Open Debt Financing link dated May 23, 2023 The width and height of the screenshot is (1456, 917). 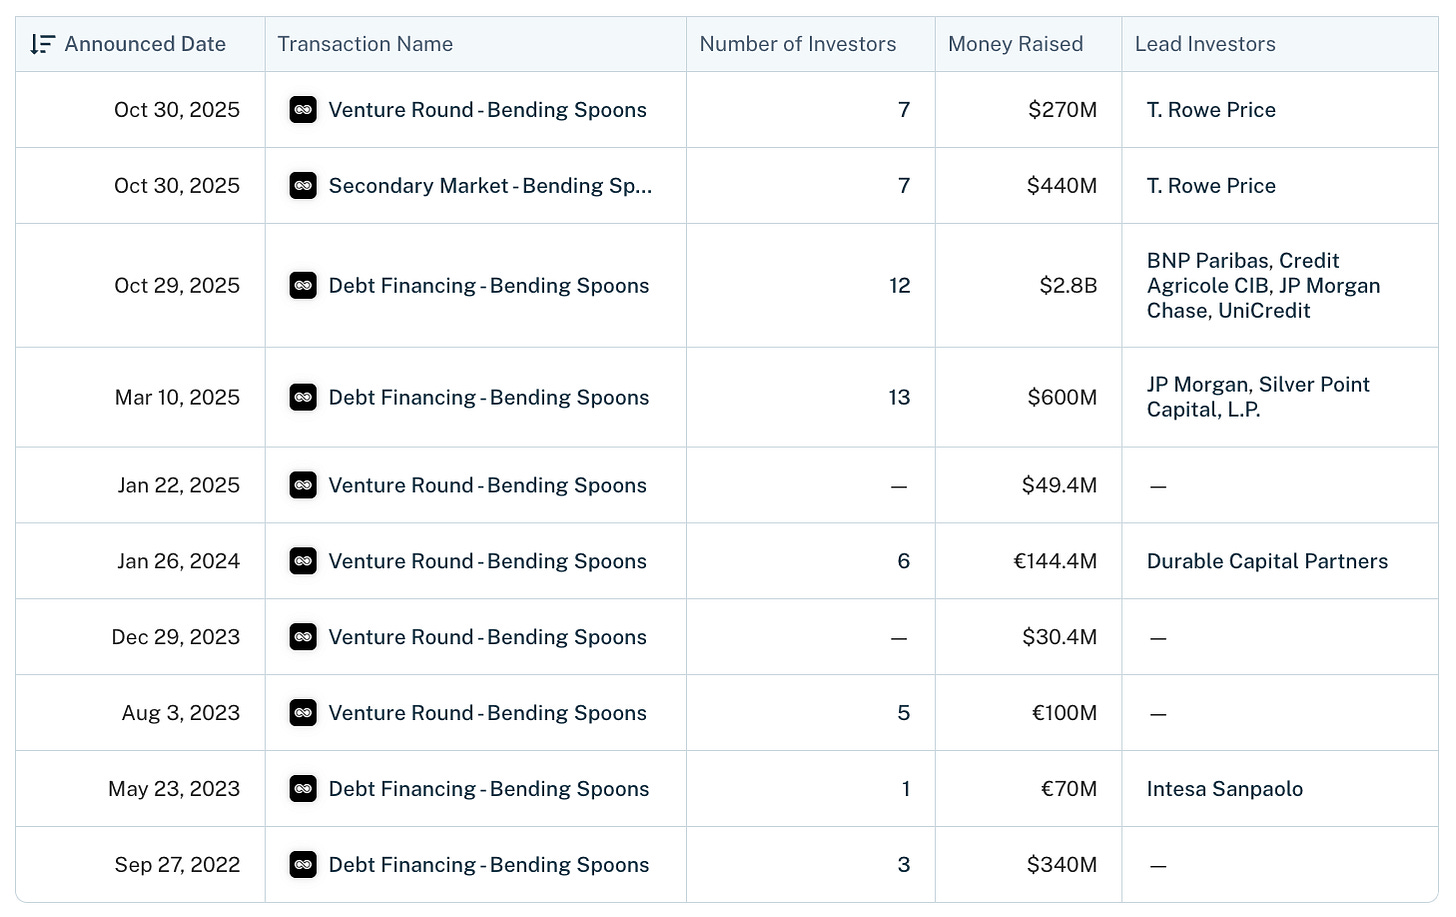(488, 790)
